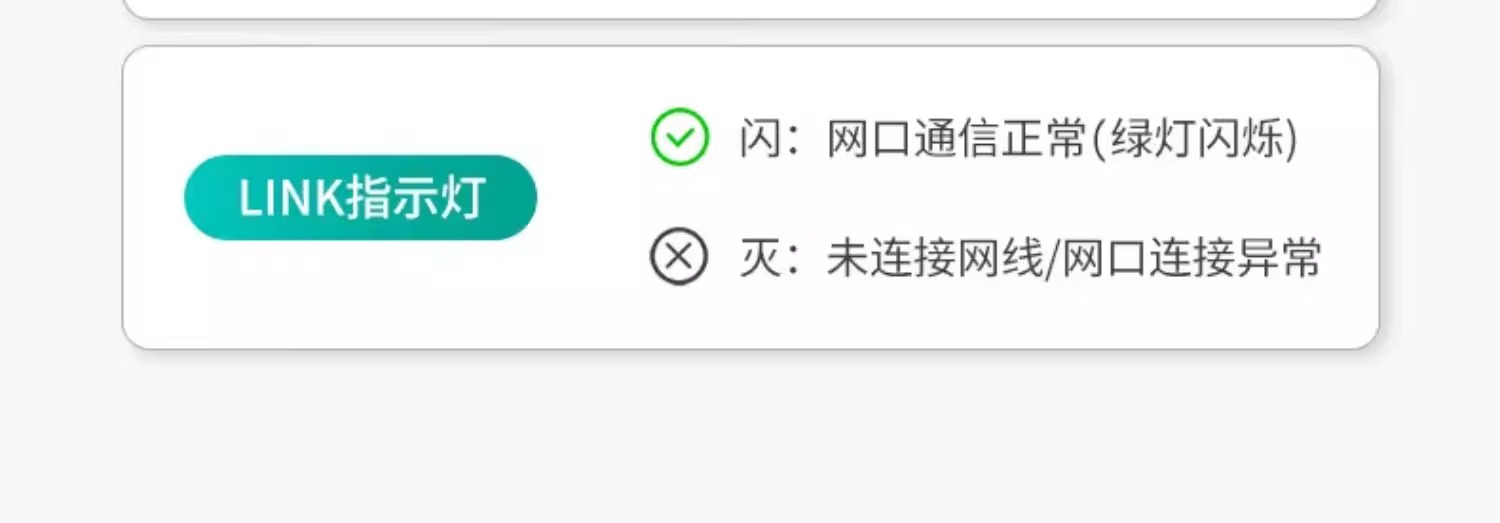
Task: Click the checkmark inside the green circle
Action: point(680,138)
